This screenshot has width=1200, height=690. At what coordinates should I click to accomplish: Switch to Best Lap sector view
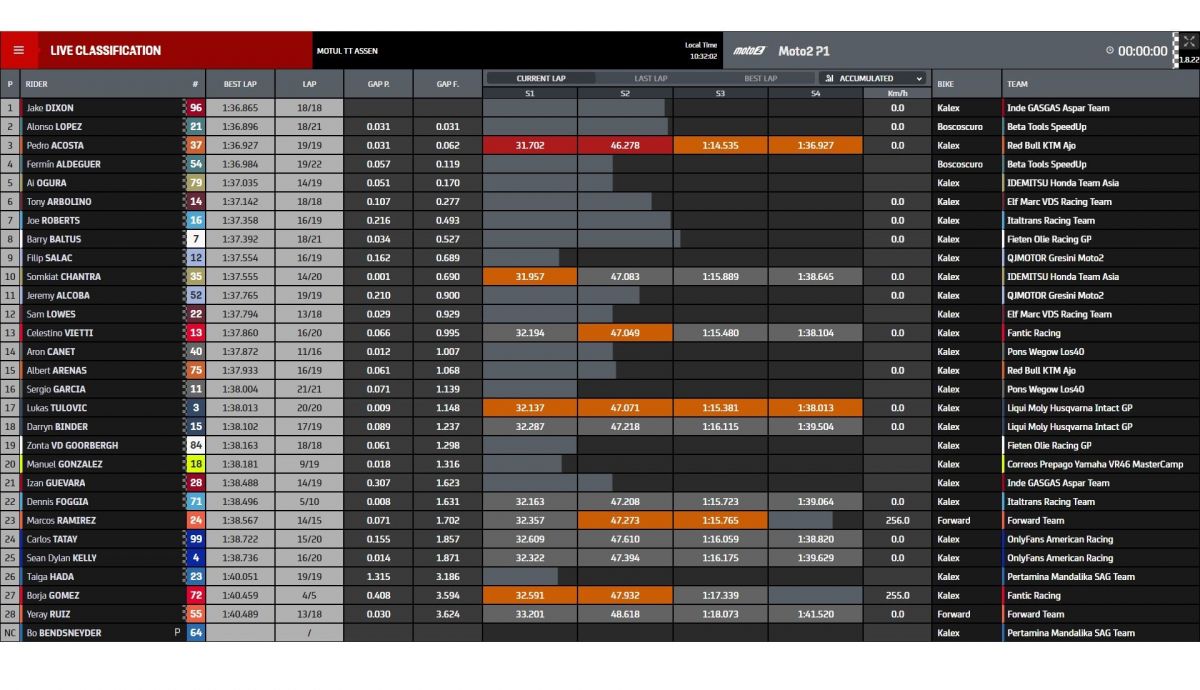point(760,78)
